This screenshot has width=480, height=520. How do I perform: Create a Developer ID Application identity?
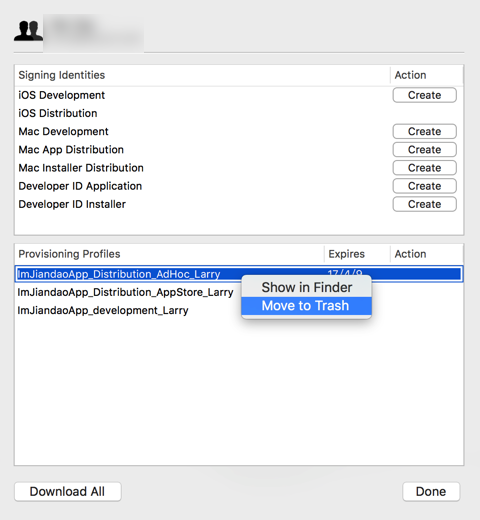(x=424, y=186)
